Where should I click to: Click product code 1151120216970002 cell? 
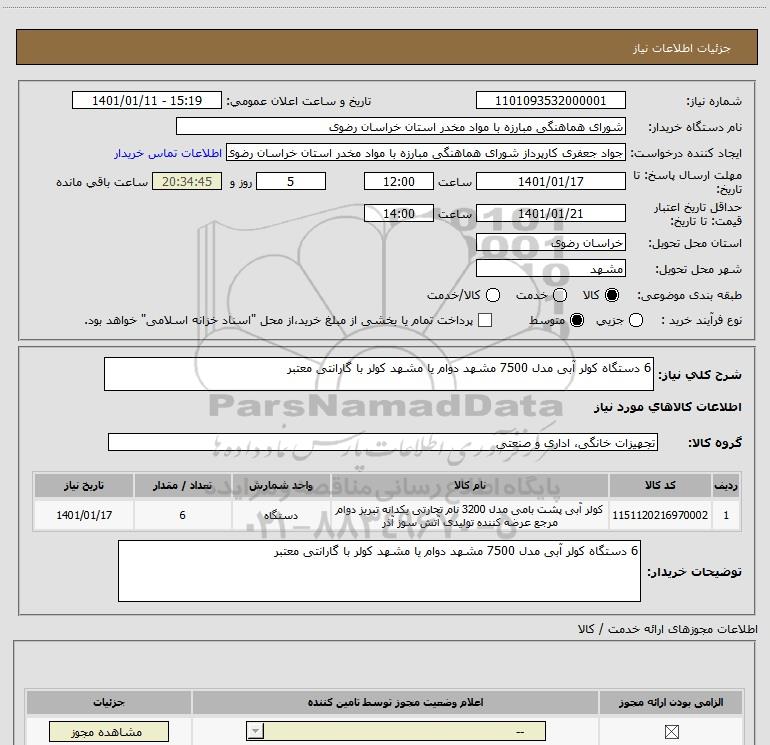[660, 515]
